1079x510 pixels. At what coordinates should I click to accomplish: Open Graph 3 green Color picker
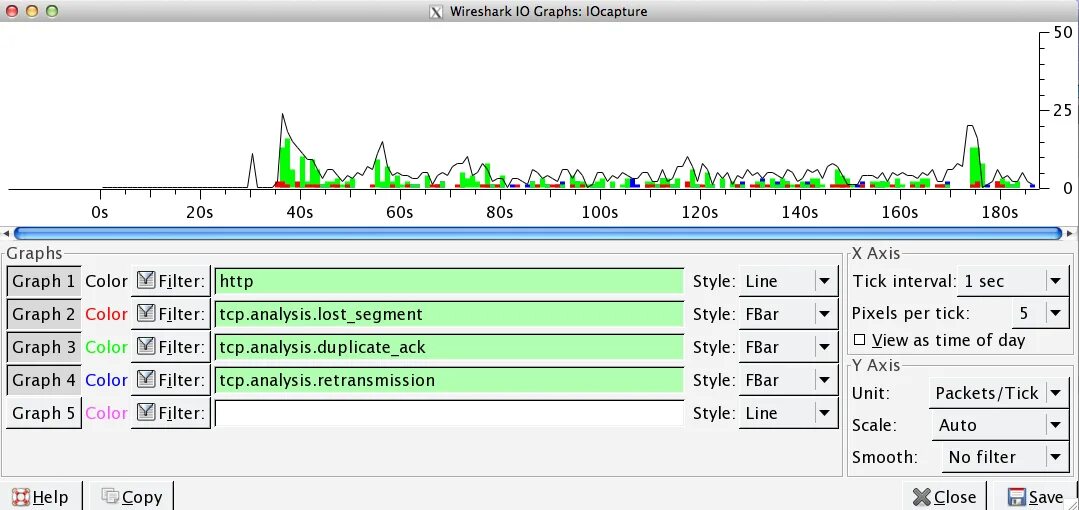click(x=106, y=348)
